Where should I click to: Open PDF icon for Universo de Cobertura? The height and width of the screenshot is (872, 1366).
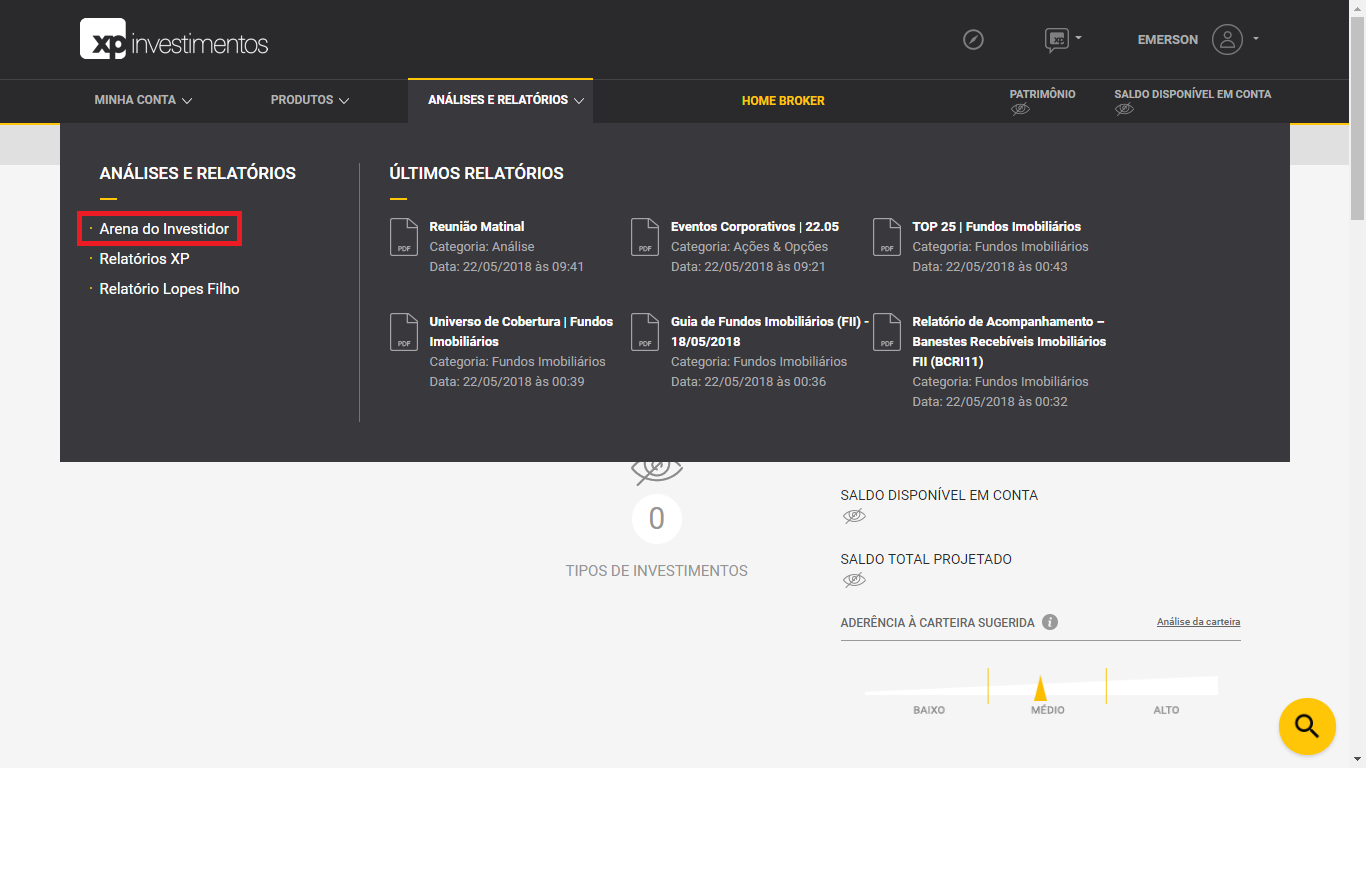tap(404, 332)
